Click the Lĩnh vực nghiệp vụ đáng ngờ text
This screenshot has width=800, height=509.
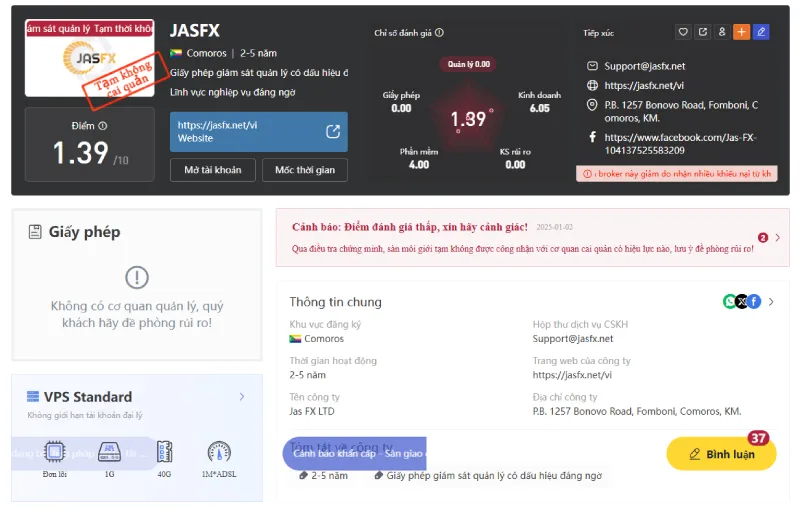(x=233, y=92)
